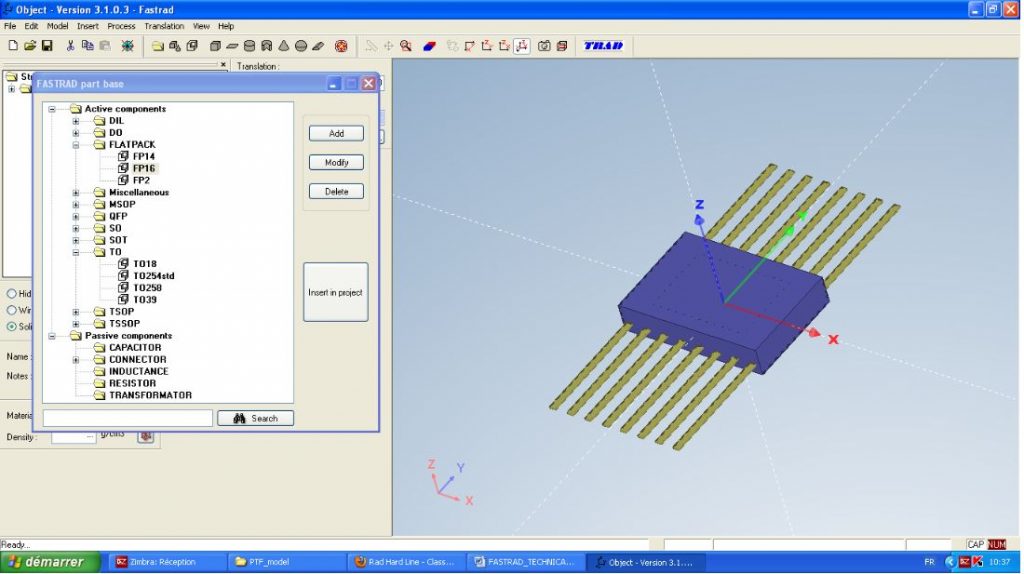Open the Model menu
This screenshot has height=574, width=1024.
click(57, 26)
